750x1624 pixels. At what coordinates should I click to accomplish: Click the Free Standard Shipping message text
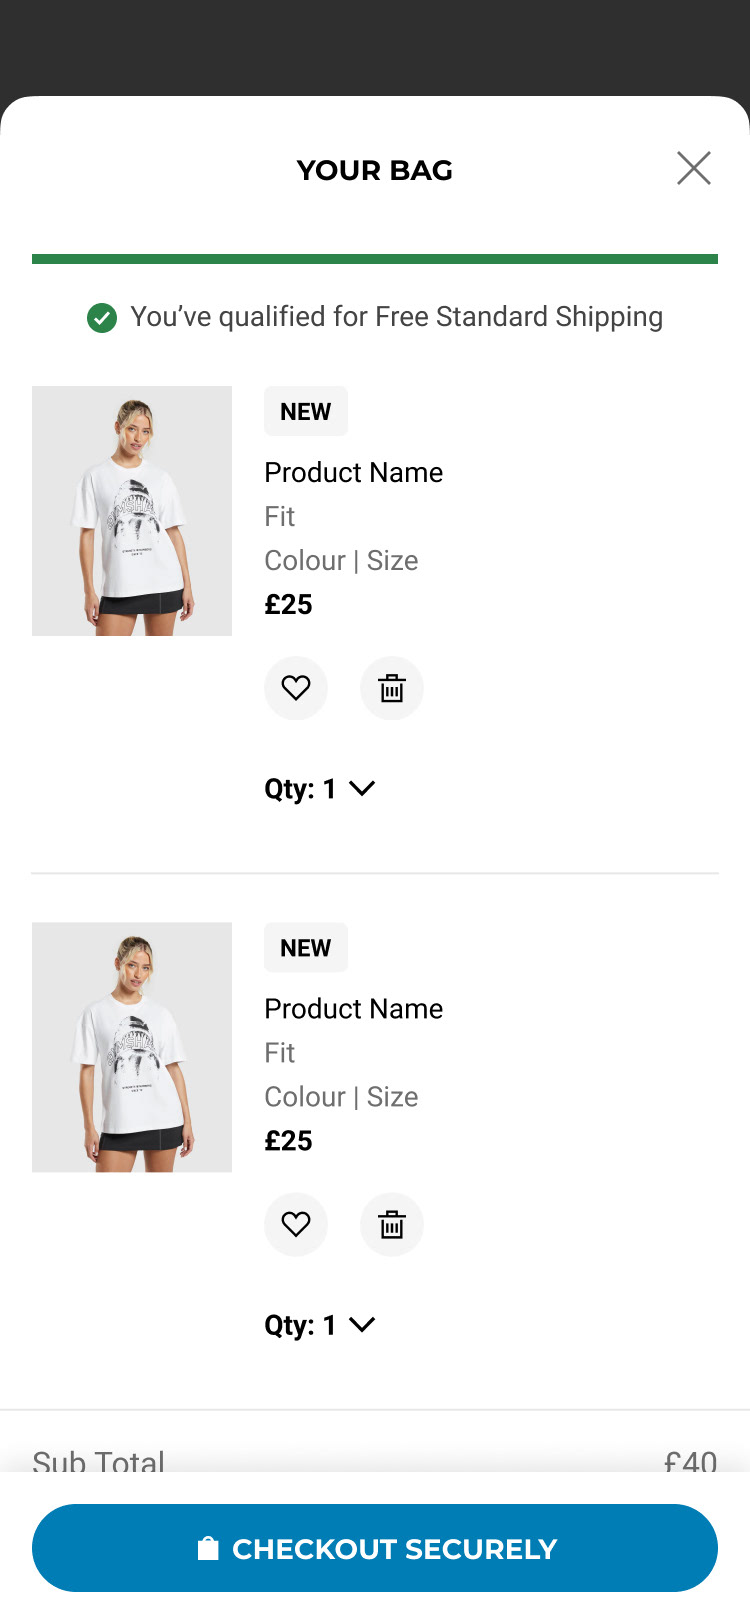[396, 317]
